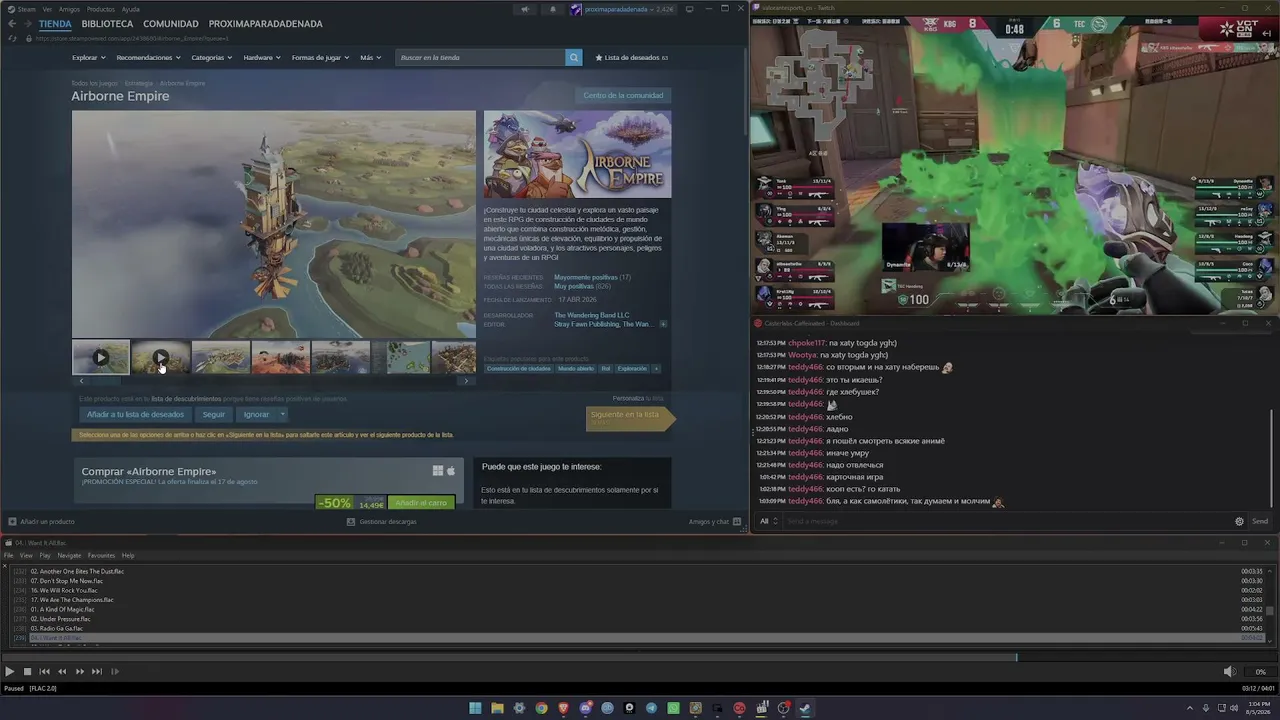
Task: Open the File menu in the music player
Action: tap(8, 556)
